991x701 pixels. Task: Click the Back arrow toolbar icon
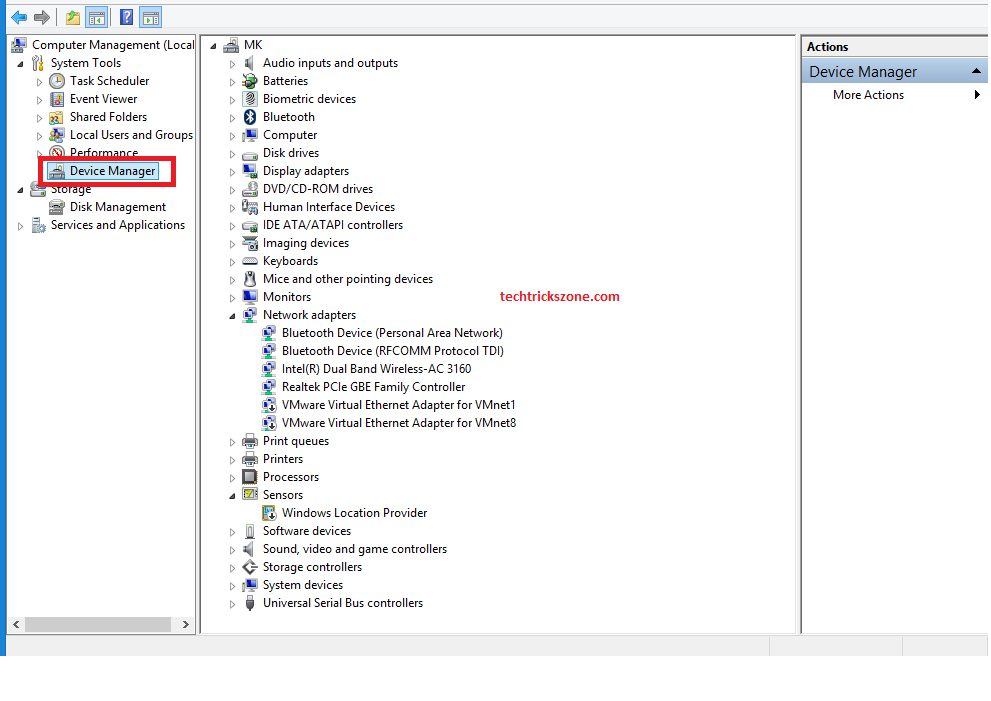(x=19, y=17)
